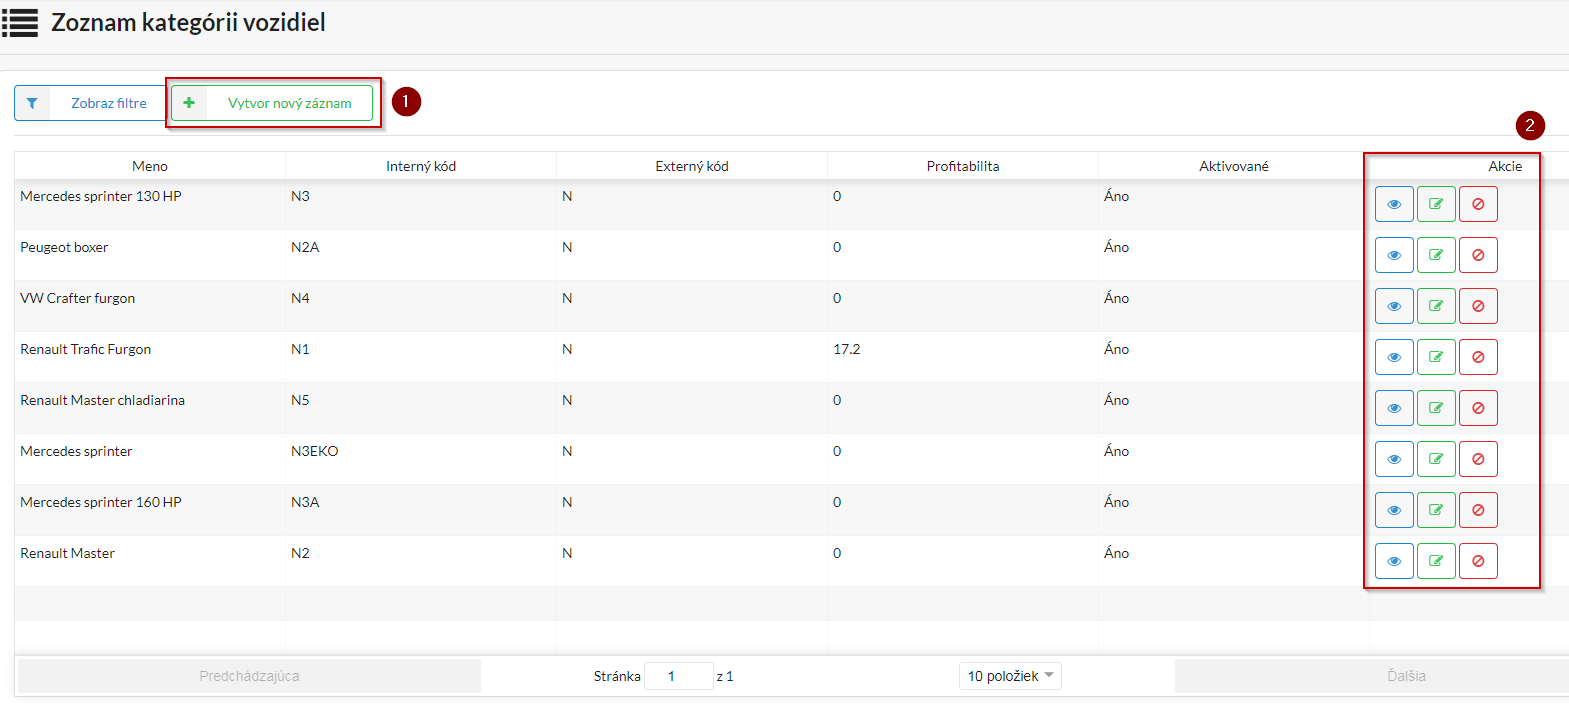This screenshot has height=705, width=1569.
Task: Click Vytvor nový záznam button
Action: coord(272,103)
